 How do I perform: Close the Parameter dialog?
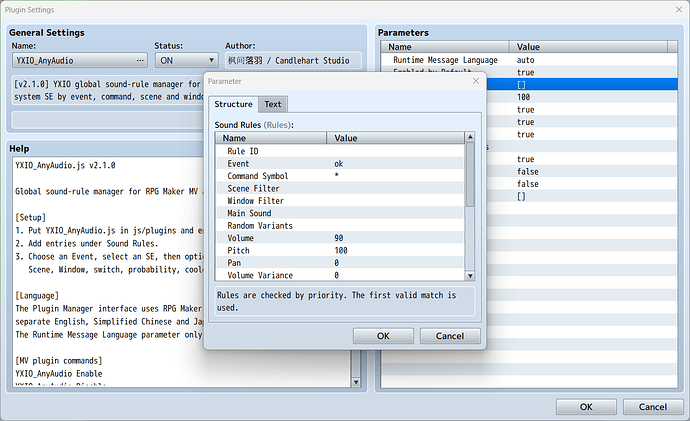[x=476, y=81]
